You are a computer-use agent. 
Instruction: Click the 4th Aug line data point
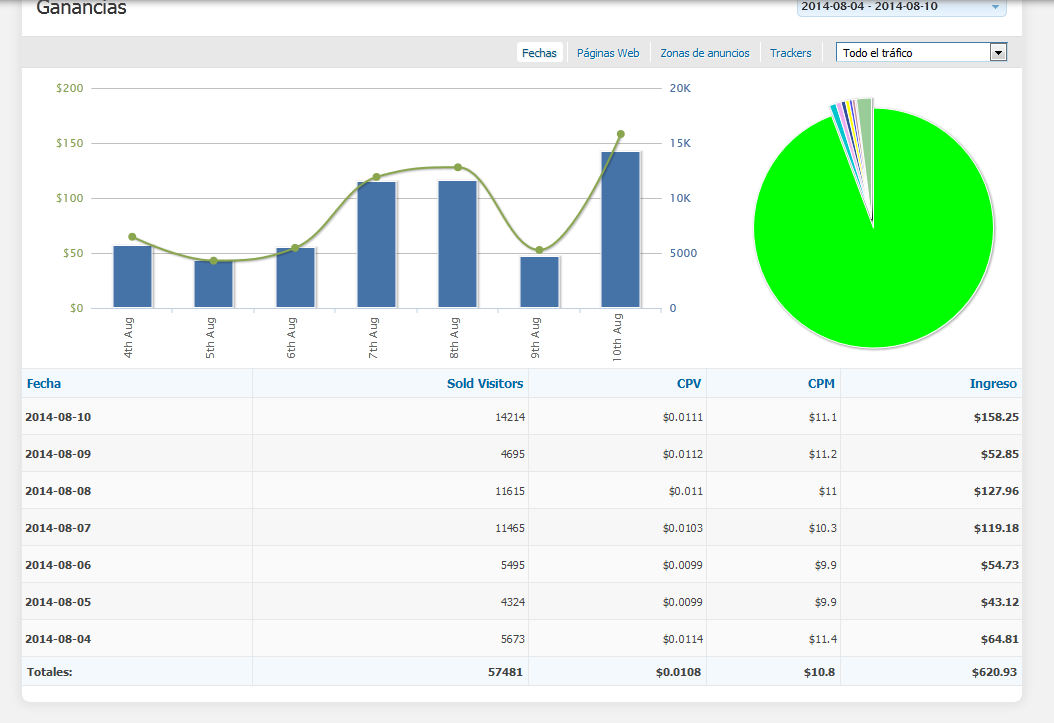pyautogui.click(x=132, y=237)
